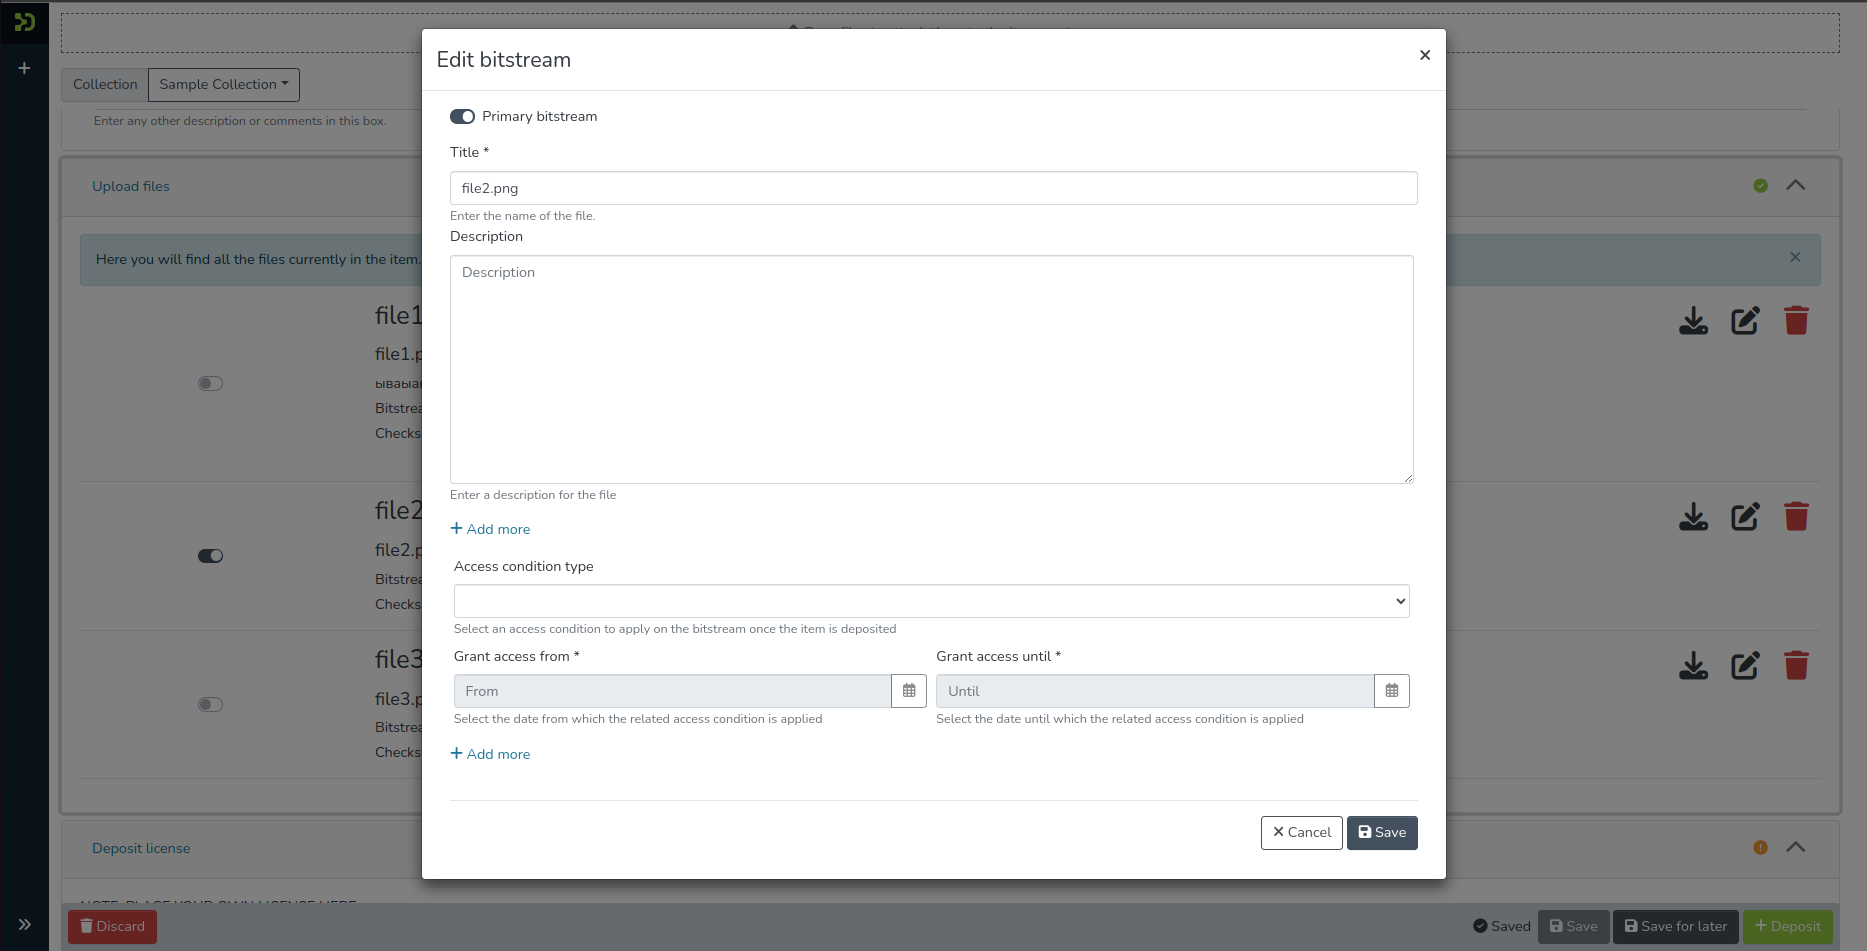
Task: Click into the Description text area
Action: point(931,369)
